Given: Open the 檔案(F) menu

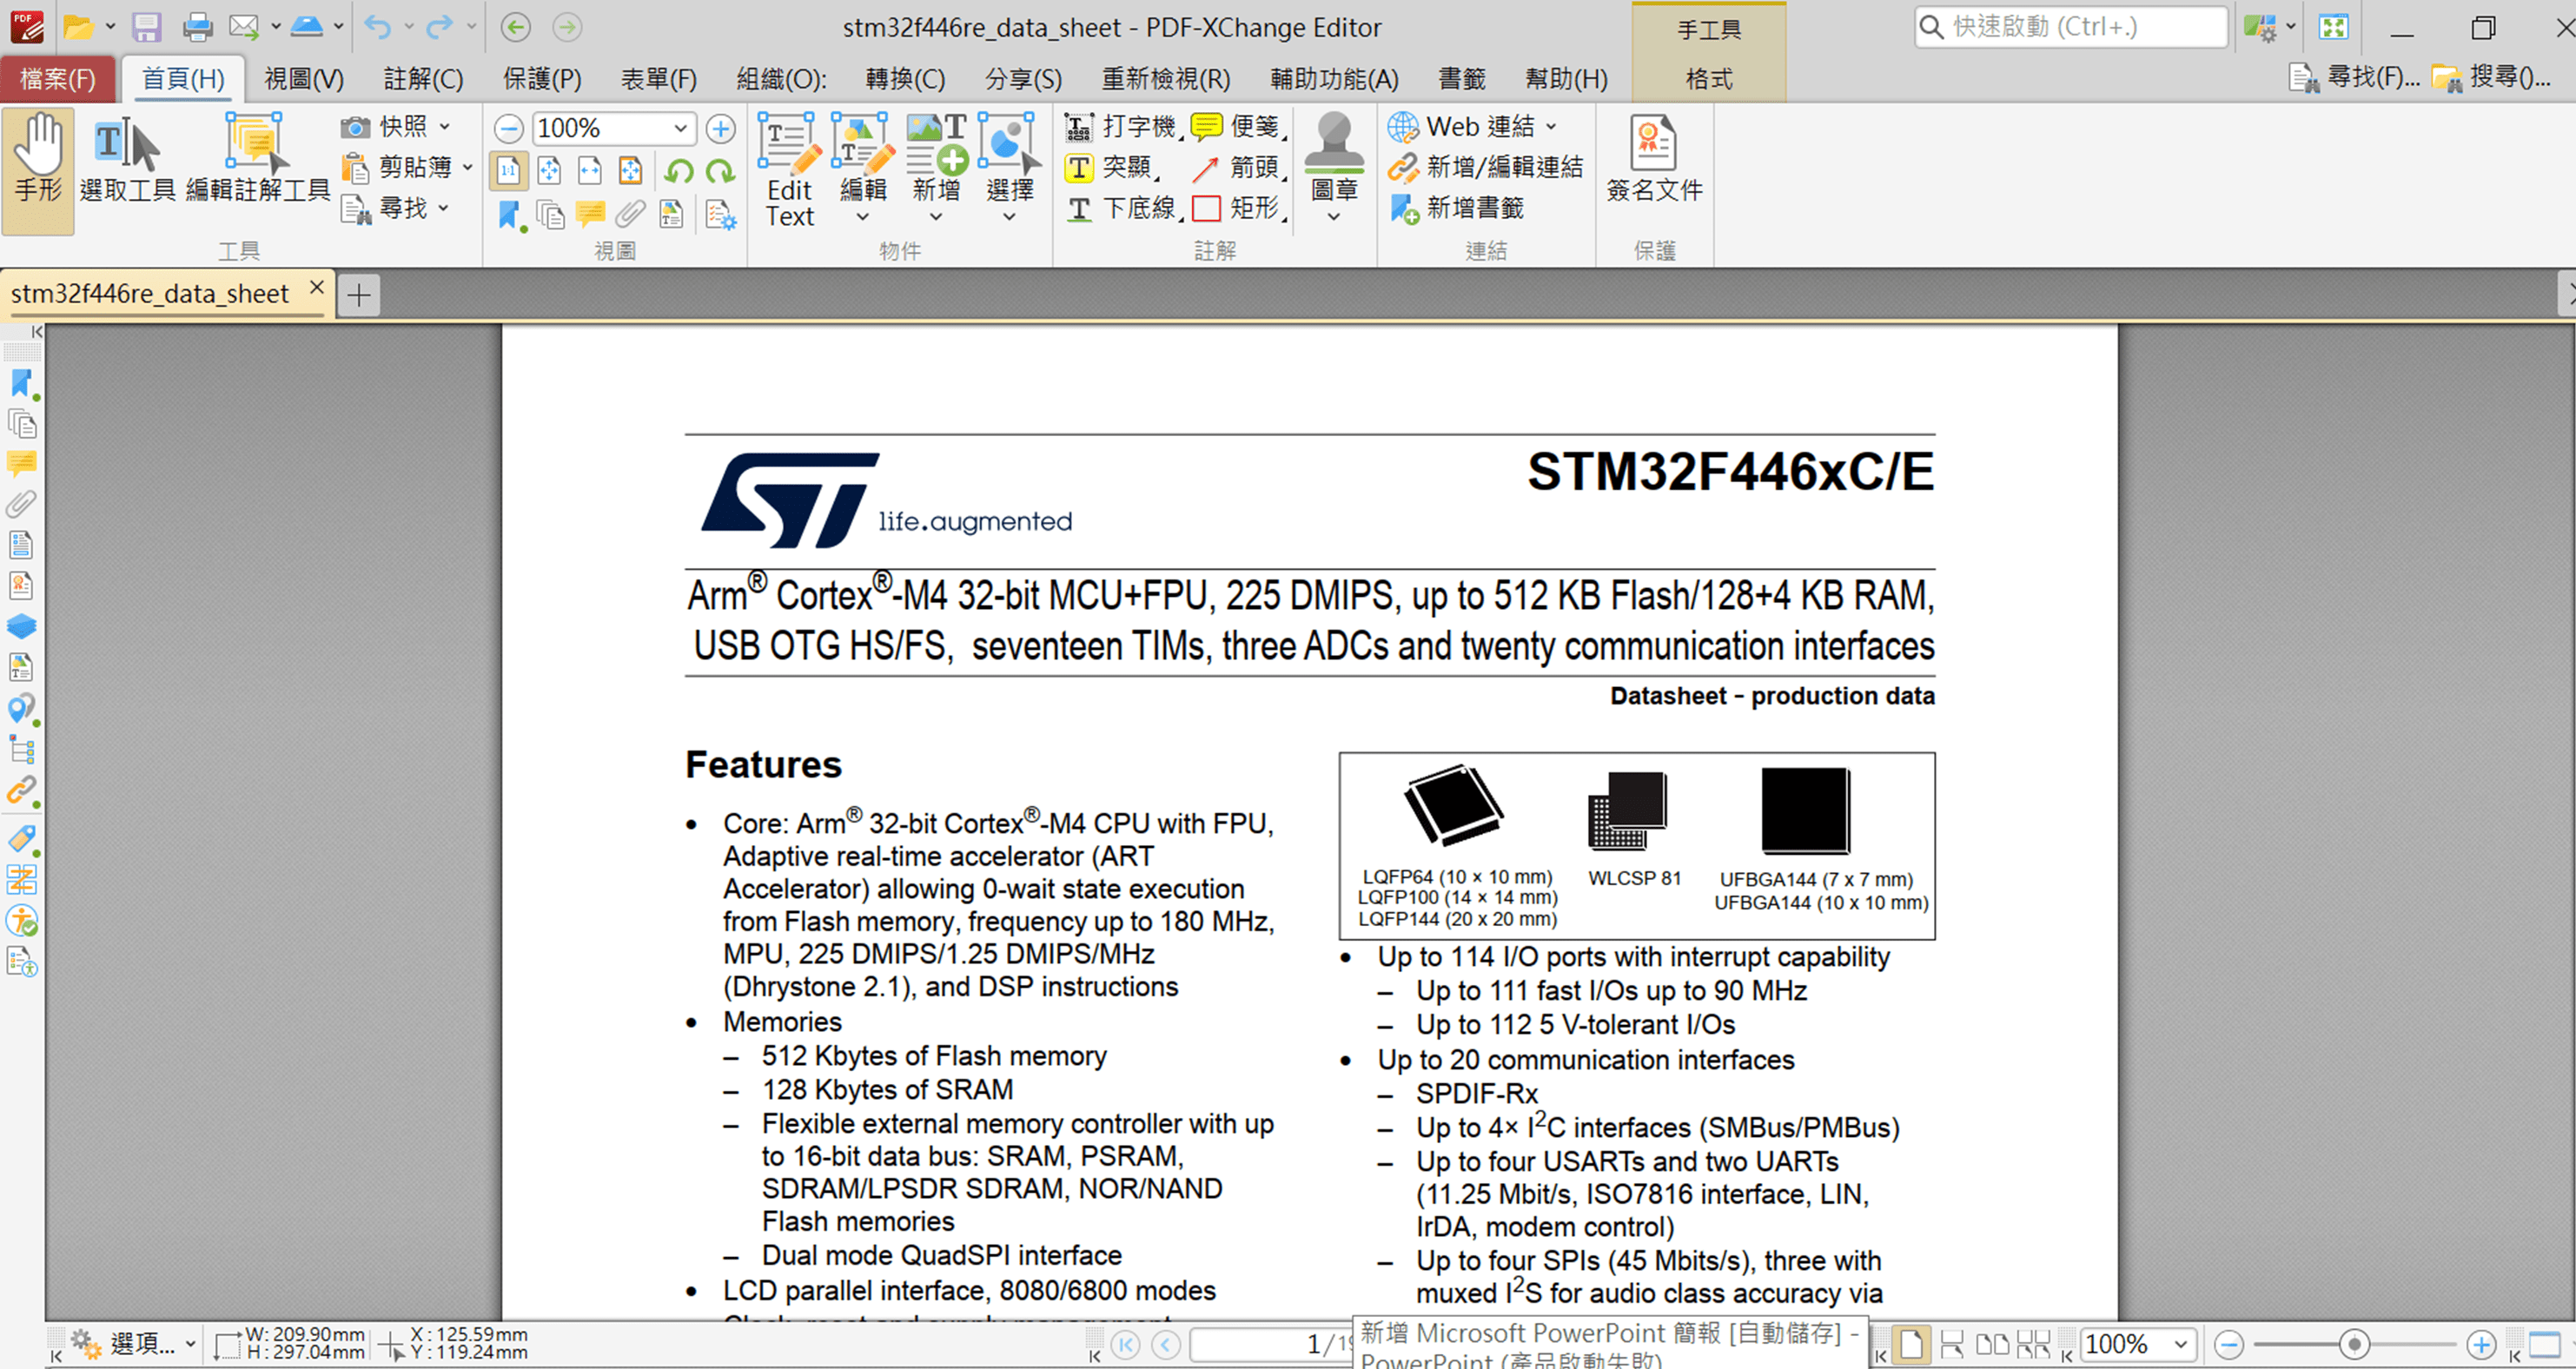Looking at the screenshot, I should coord(57,79).
